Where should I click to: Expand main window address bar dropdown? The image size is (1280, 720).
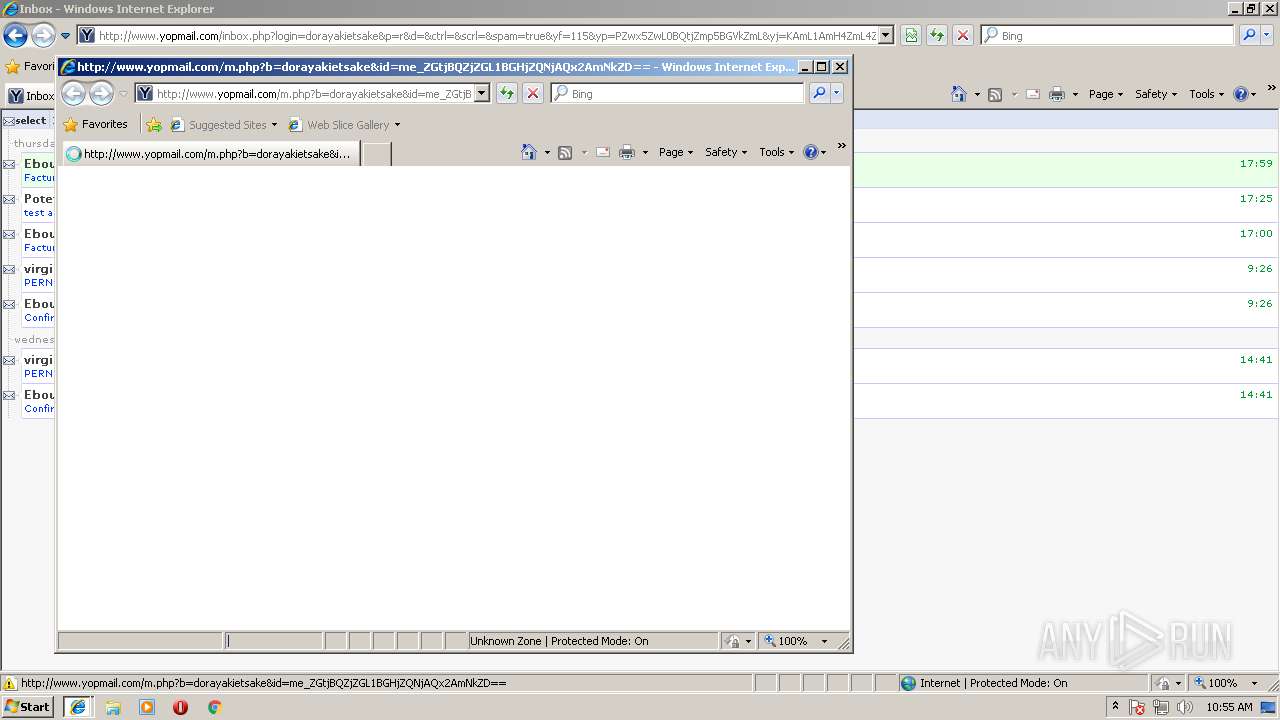pos(885,35)
